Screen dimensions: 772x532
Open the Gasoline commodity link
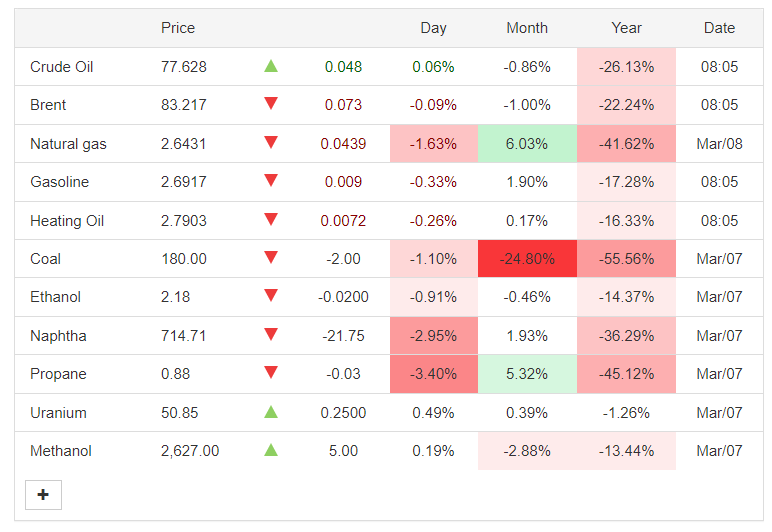[60, 182]
